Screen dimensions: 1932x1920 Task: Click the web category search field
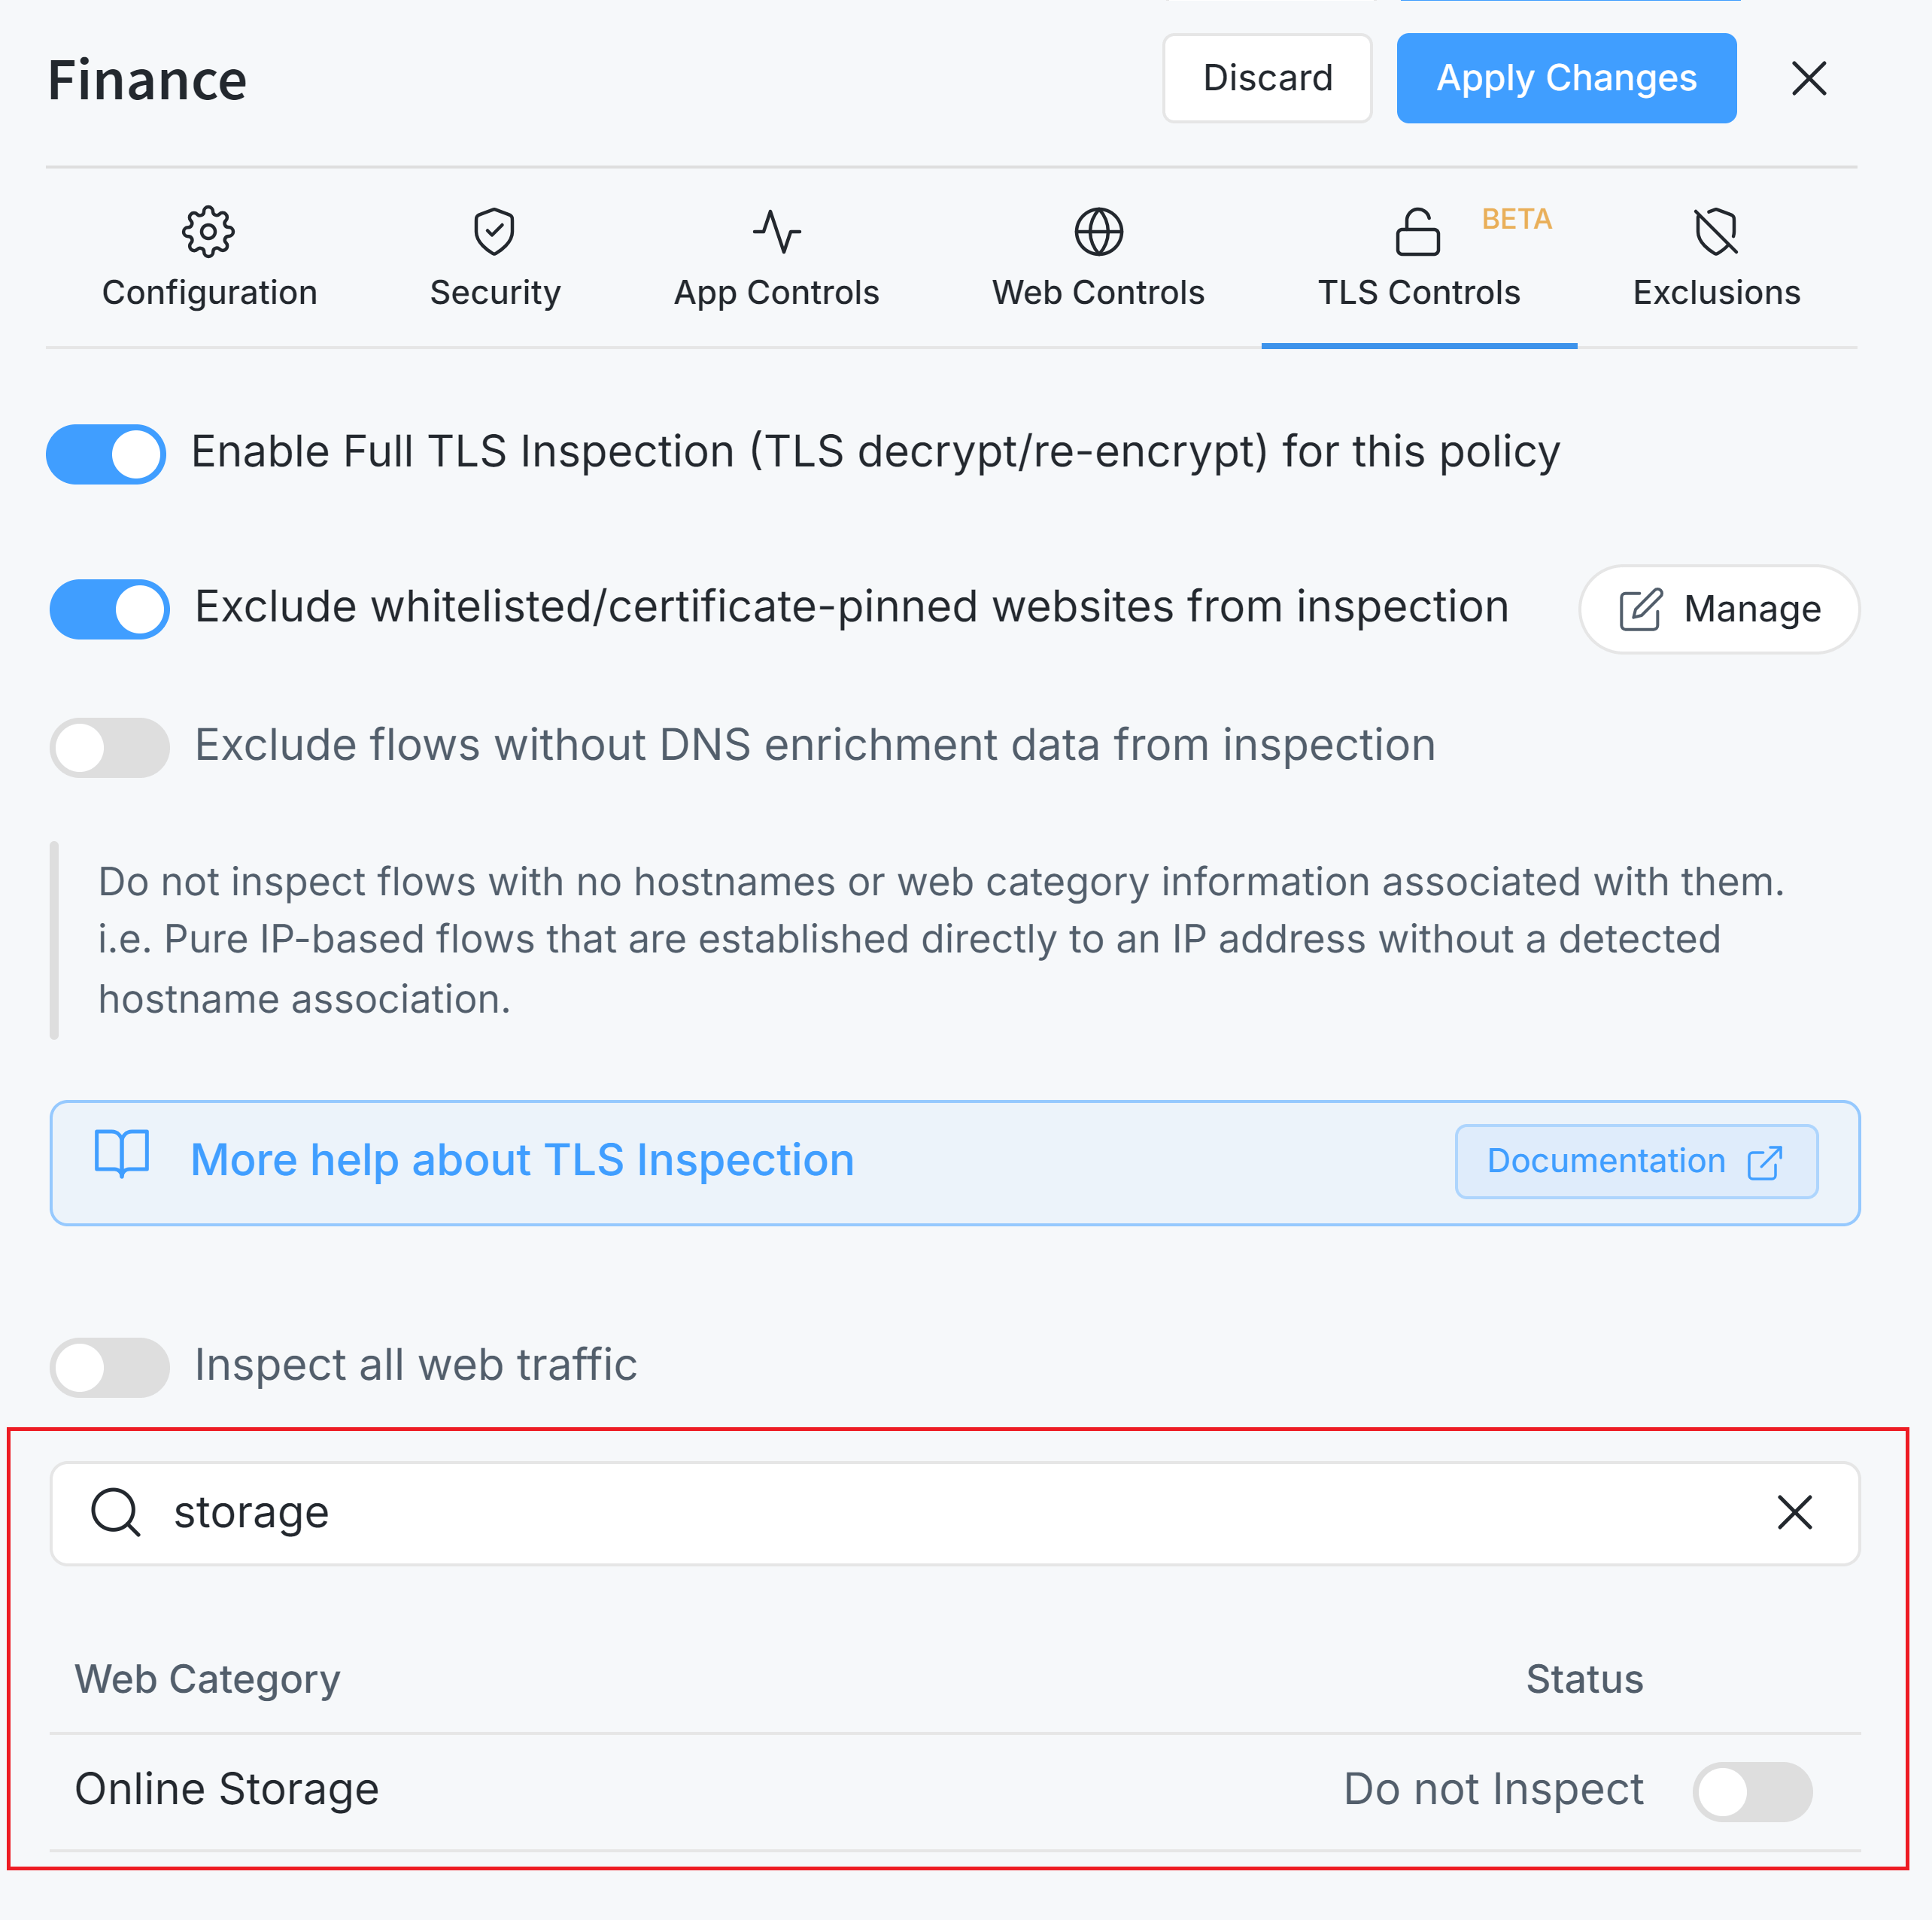pyautogui.click(x=950, y=1512)
